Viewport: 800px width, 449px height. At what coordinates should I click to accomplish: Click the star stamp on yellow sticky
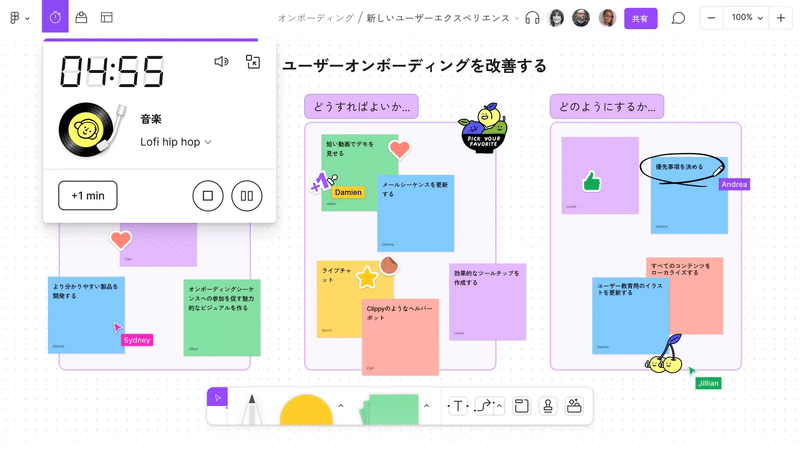pos(366,278)
